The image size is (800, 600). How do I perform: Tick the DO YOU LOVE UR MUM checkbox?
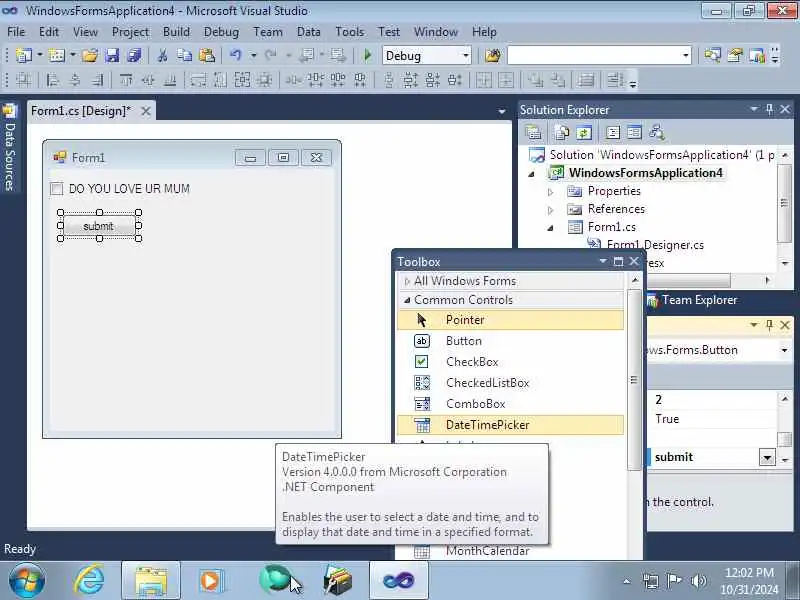[57, 189]
